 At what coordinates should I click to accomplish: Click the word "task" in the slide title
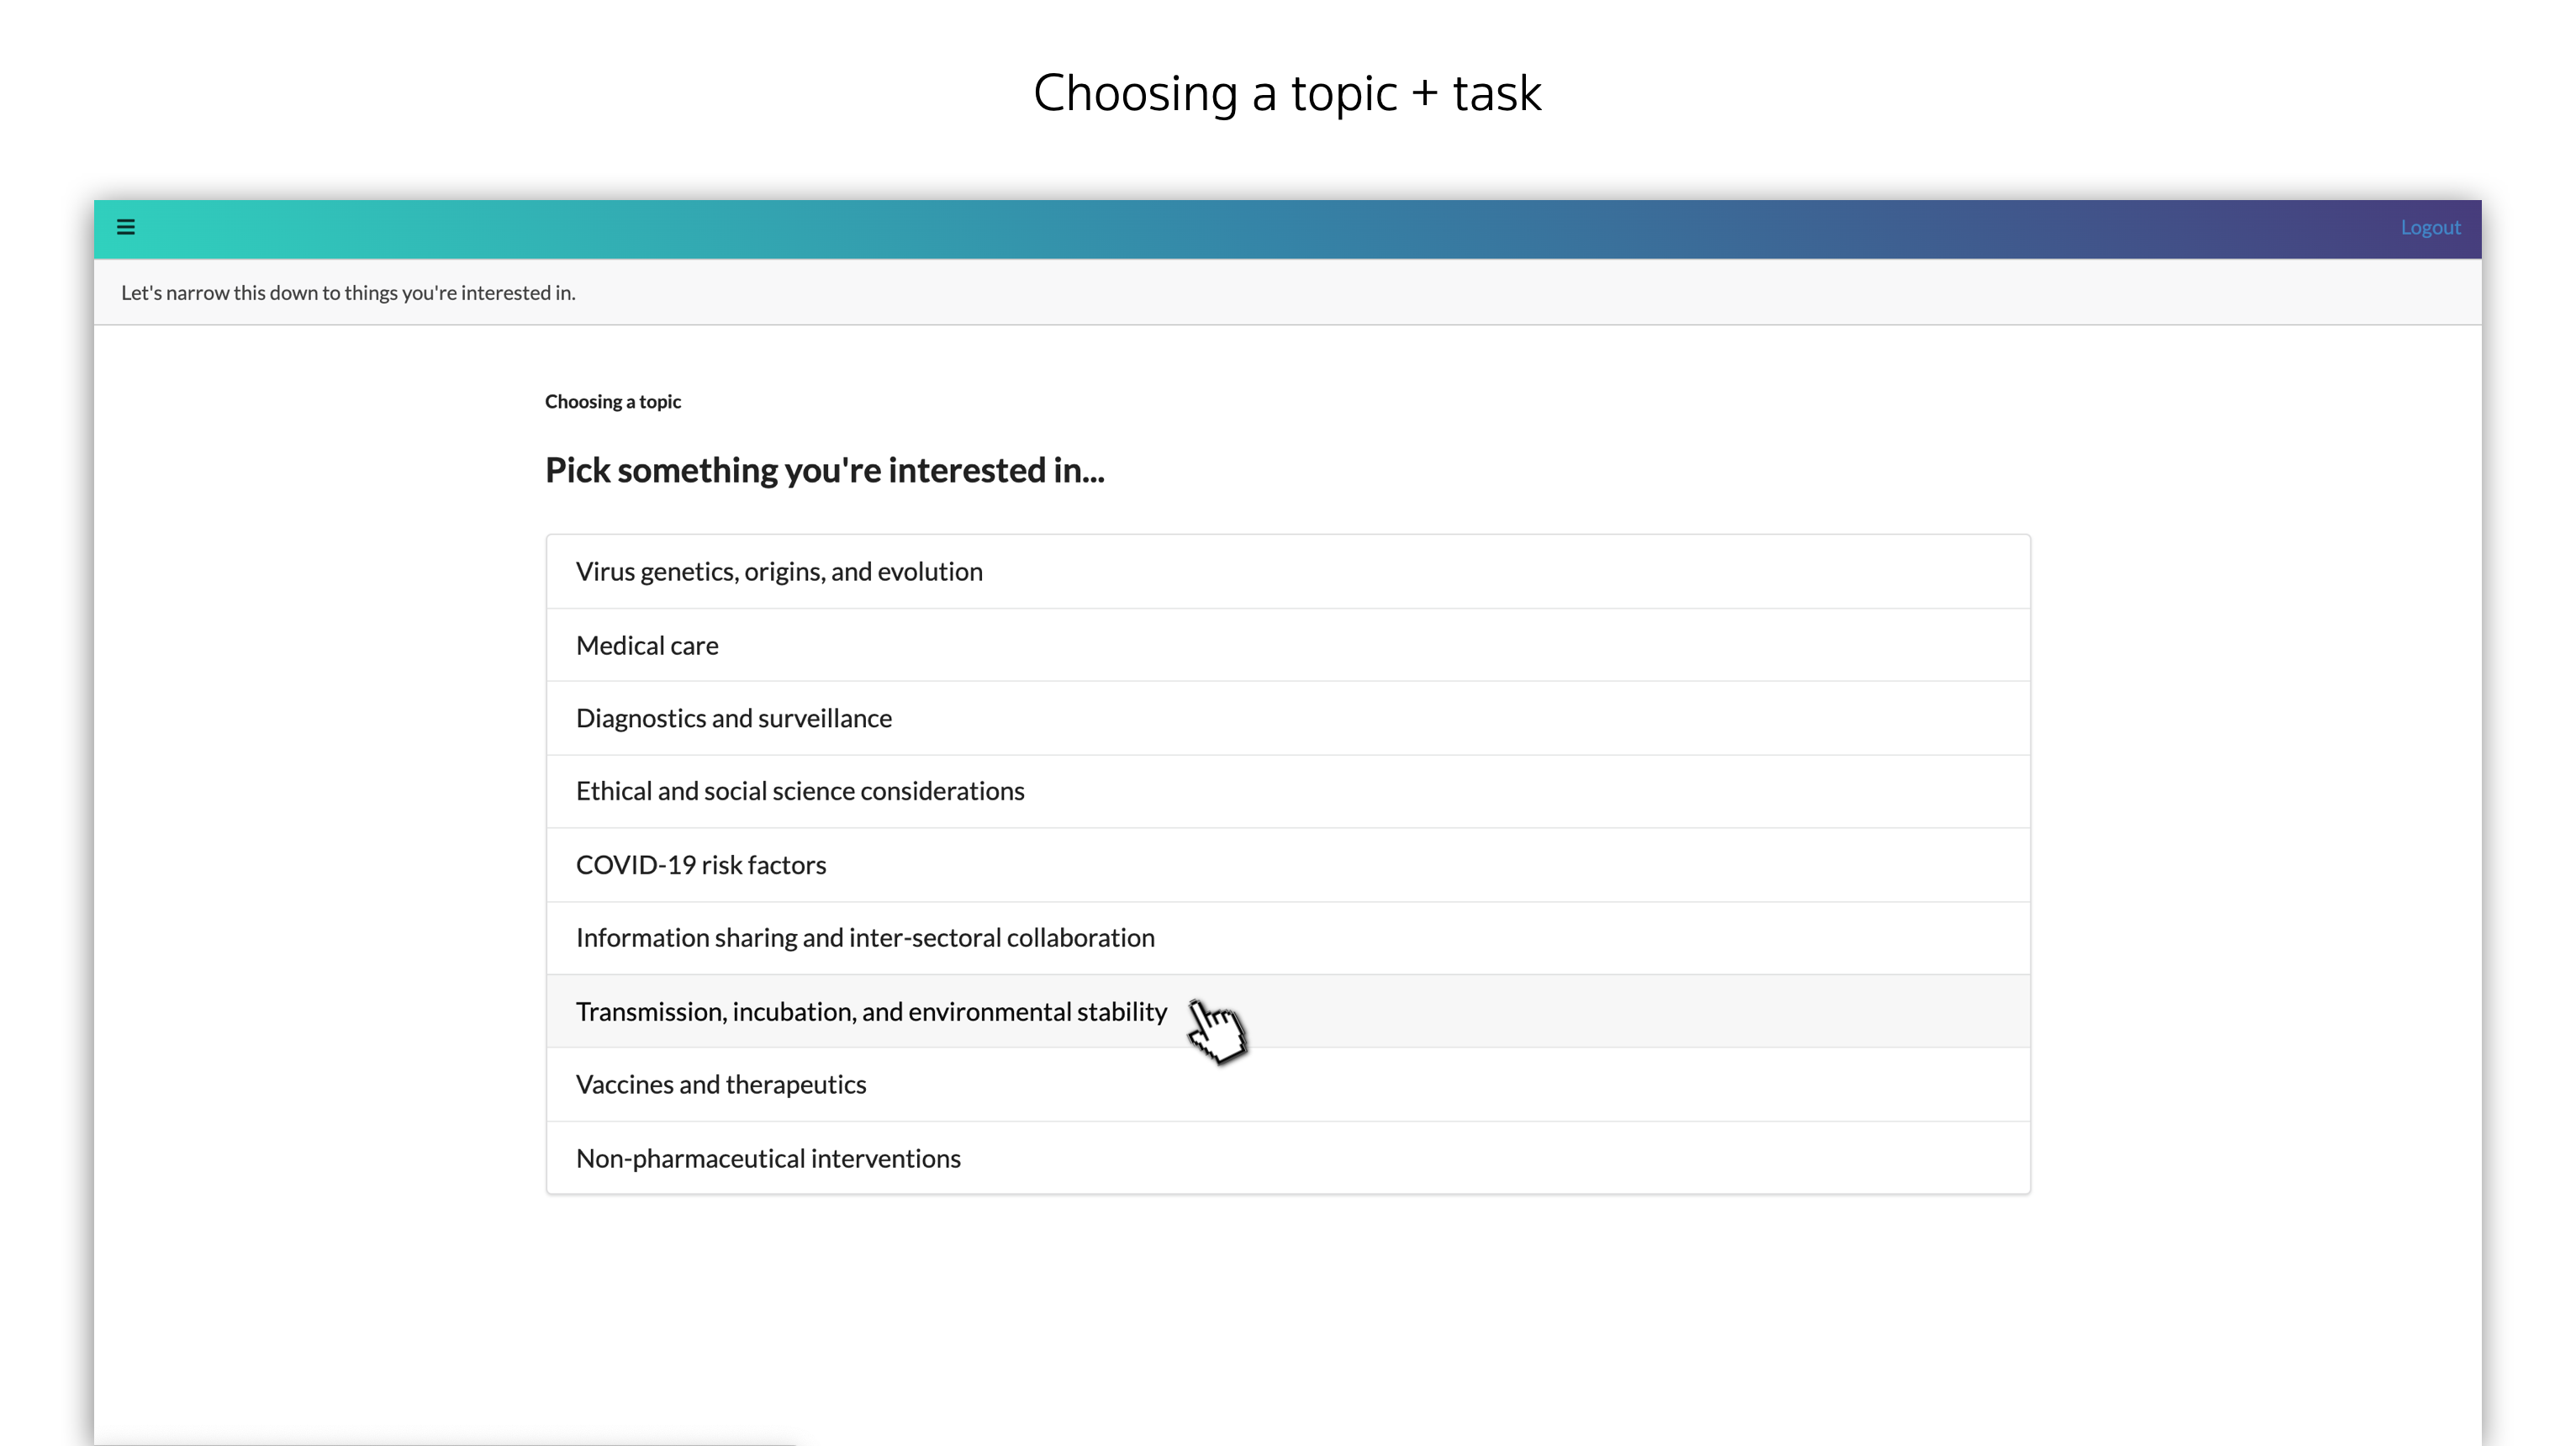pos(1496,93)
